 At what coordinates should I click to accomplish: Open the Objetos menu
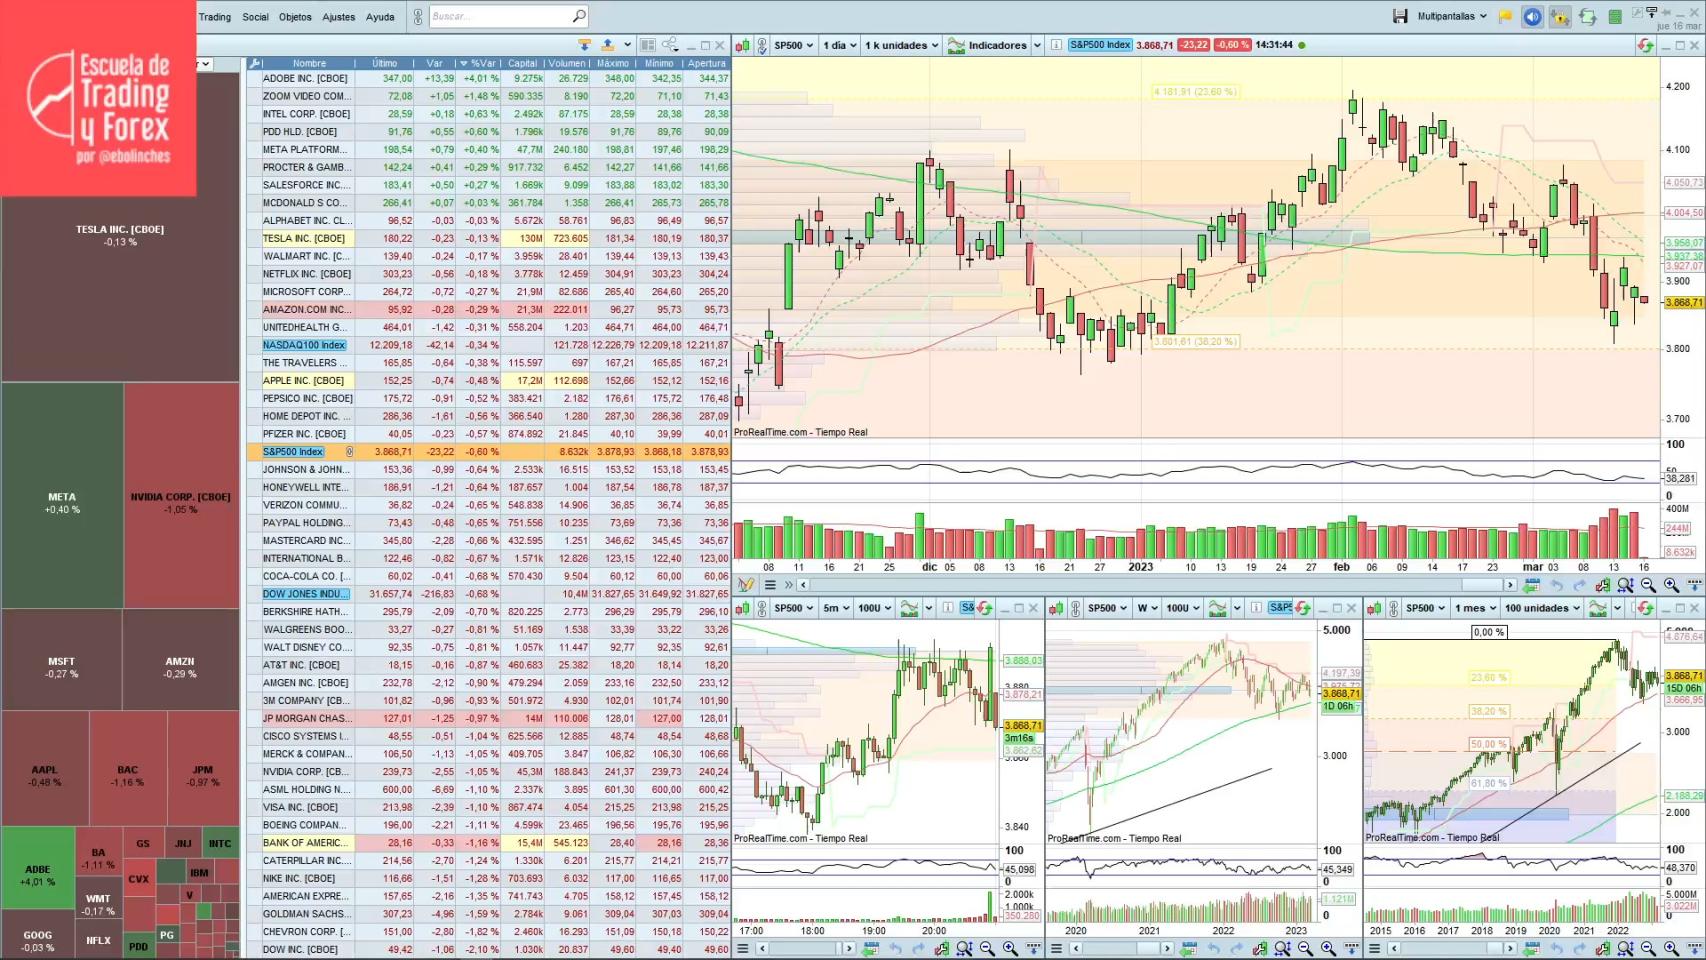[295, 17]
